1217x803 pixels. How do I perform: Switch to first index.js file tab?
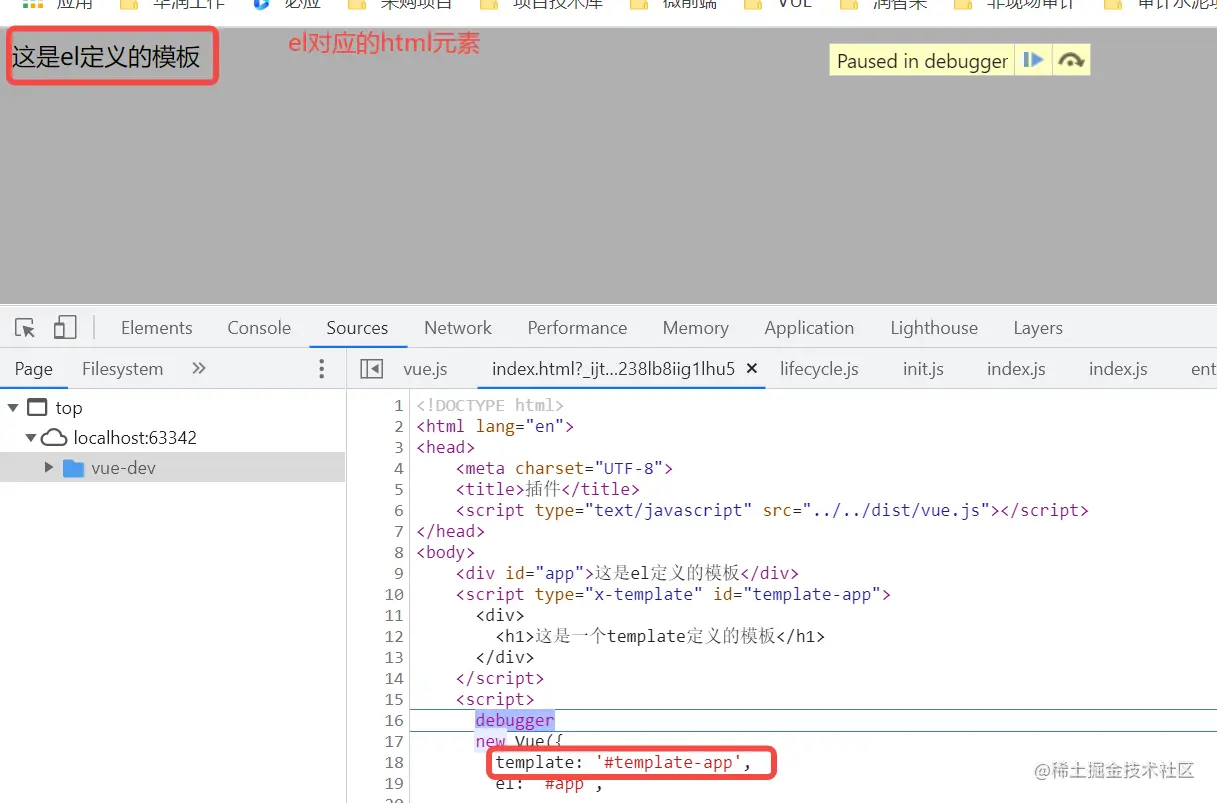1016,369
